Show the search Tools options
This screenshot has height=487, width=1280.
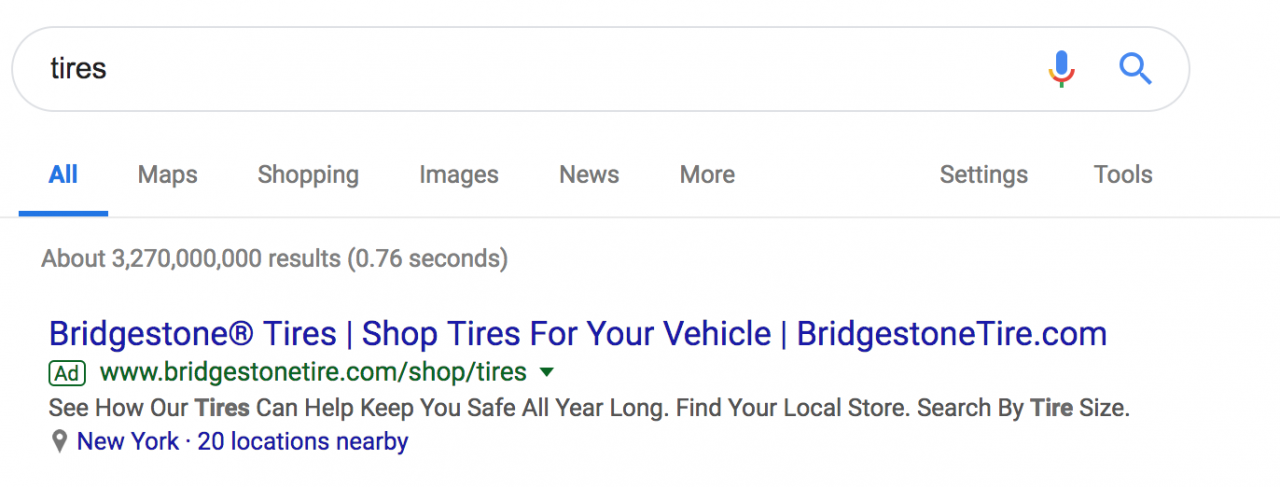click(1123, 175)
